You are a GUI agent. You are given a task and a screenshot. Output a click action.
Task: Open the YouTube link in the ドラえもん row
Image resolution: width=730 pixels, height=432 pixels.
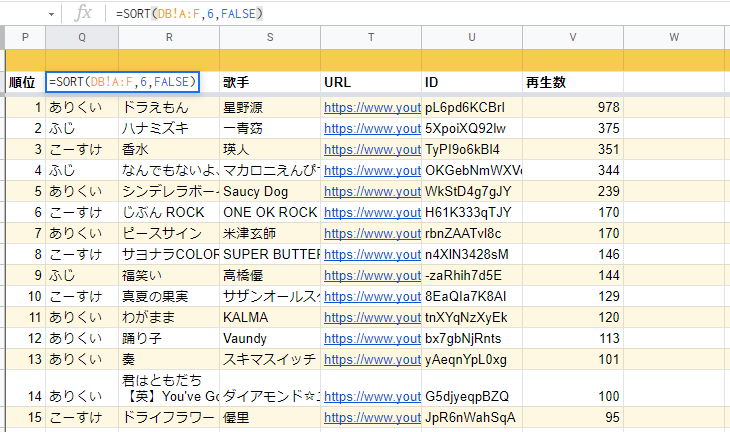[371, 107]
